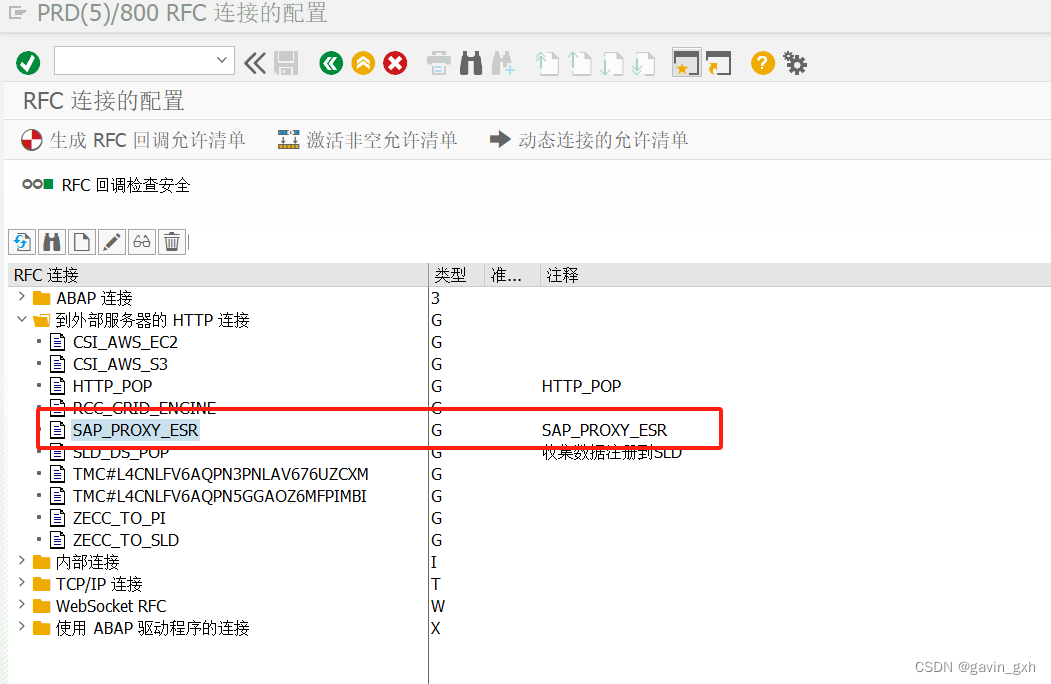Confirm with the green checkmark icon
Image resolution: width=1051 pixels, height=684 pixels.
coord(27,62)
